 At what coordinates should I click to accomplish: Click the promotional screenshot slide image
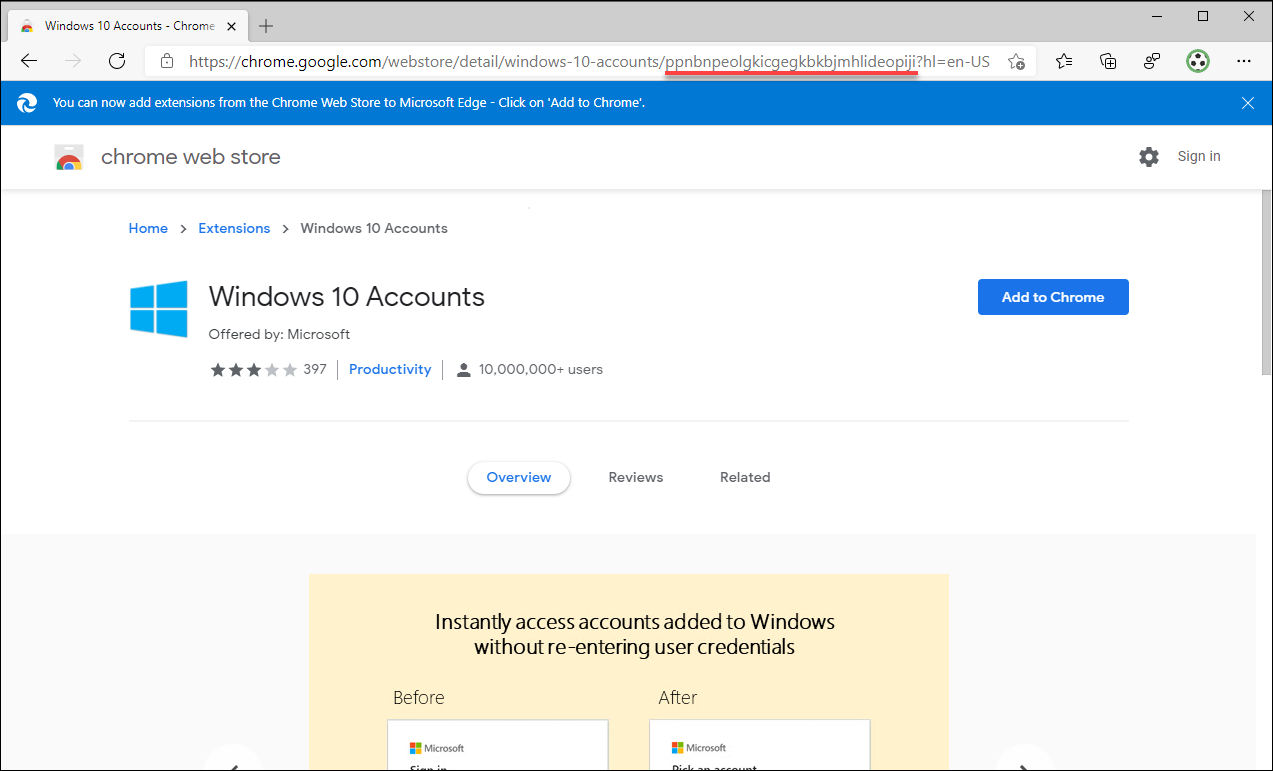[x=628, y=672]
